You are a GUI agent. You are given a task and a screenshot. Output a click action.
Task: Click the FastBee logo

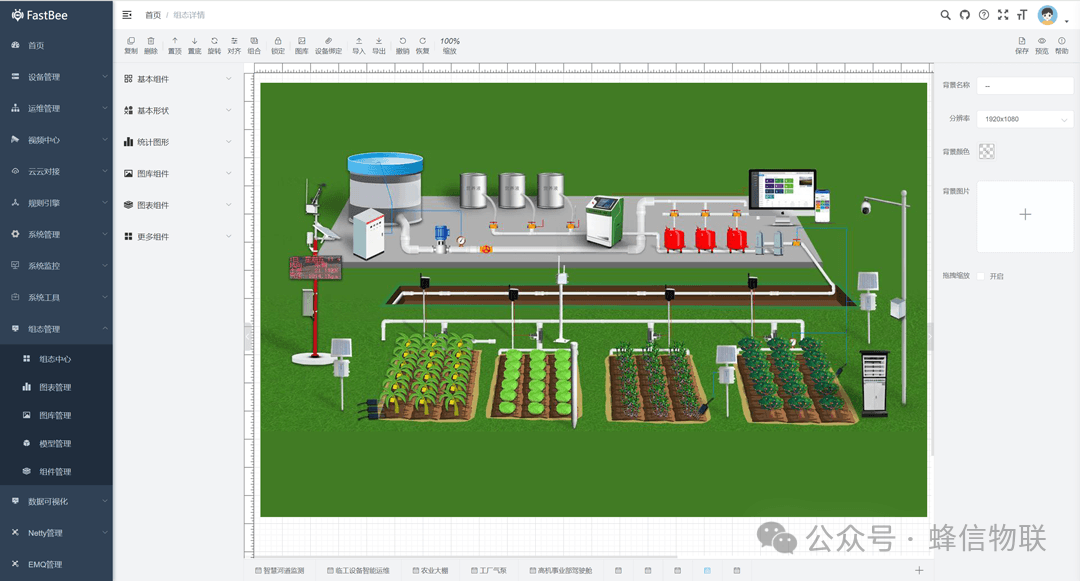pos(40,15)
